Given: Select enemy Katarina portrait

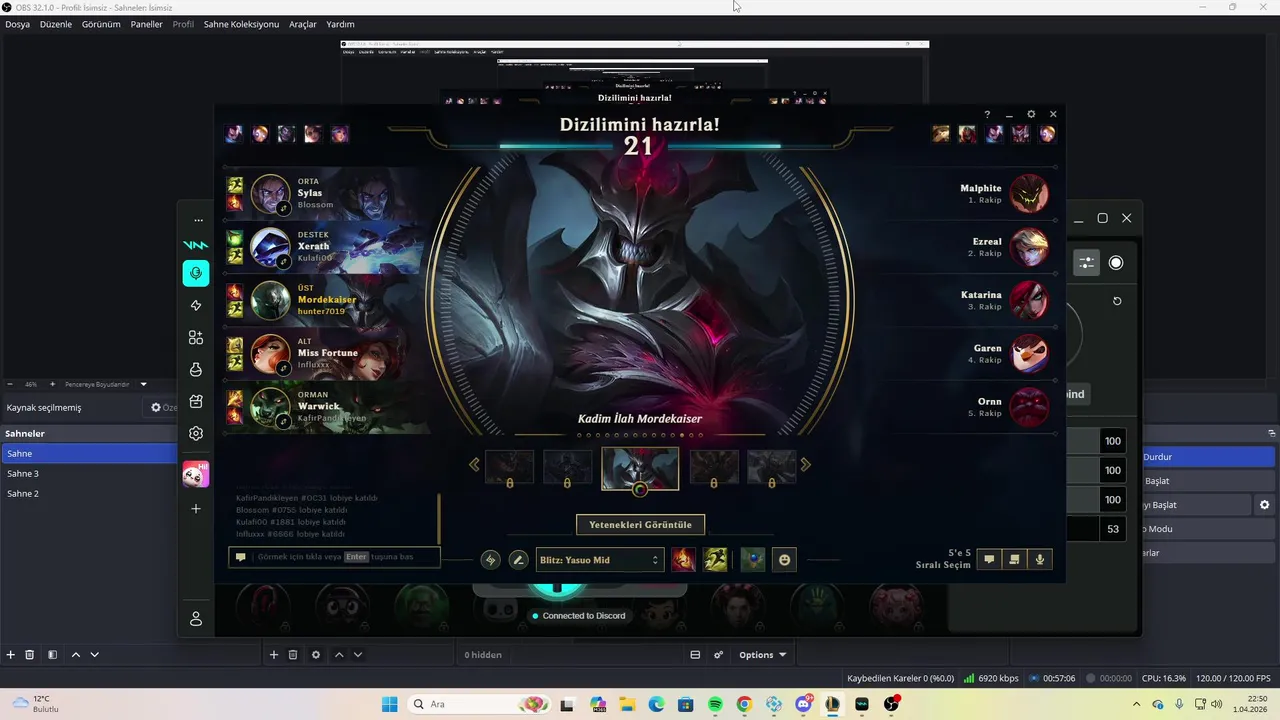Looking at the screenshot, I should (x=1029, y=301).
